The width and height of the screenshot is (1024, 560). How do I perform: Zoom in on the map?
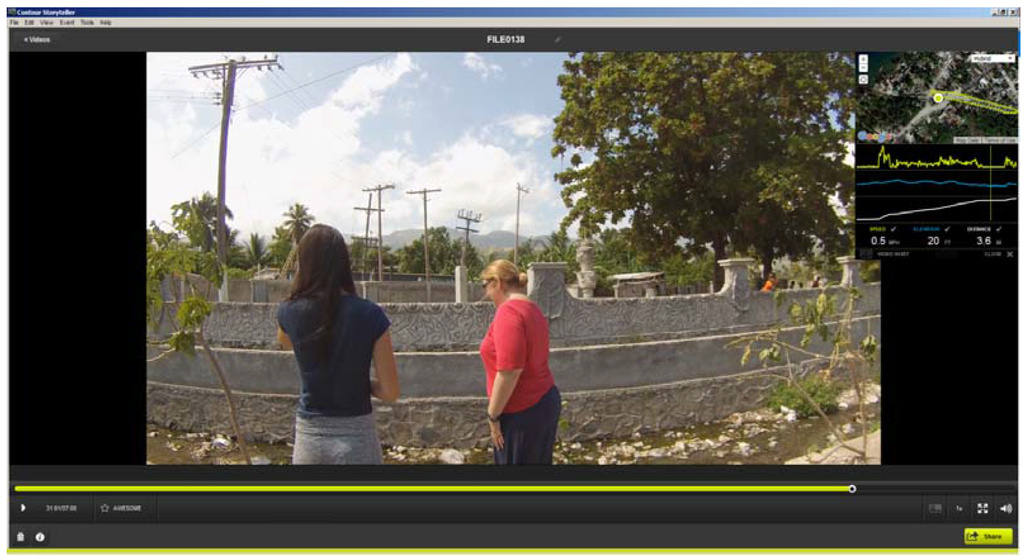863,59
